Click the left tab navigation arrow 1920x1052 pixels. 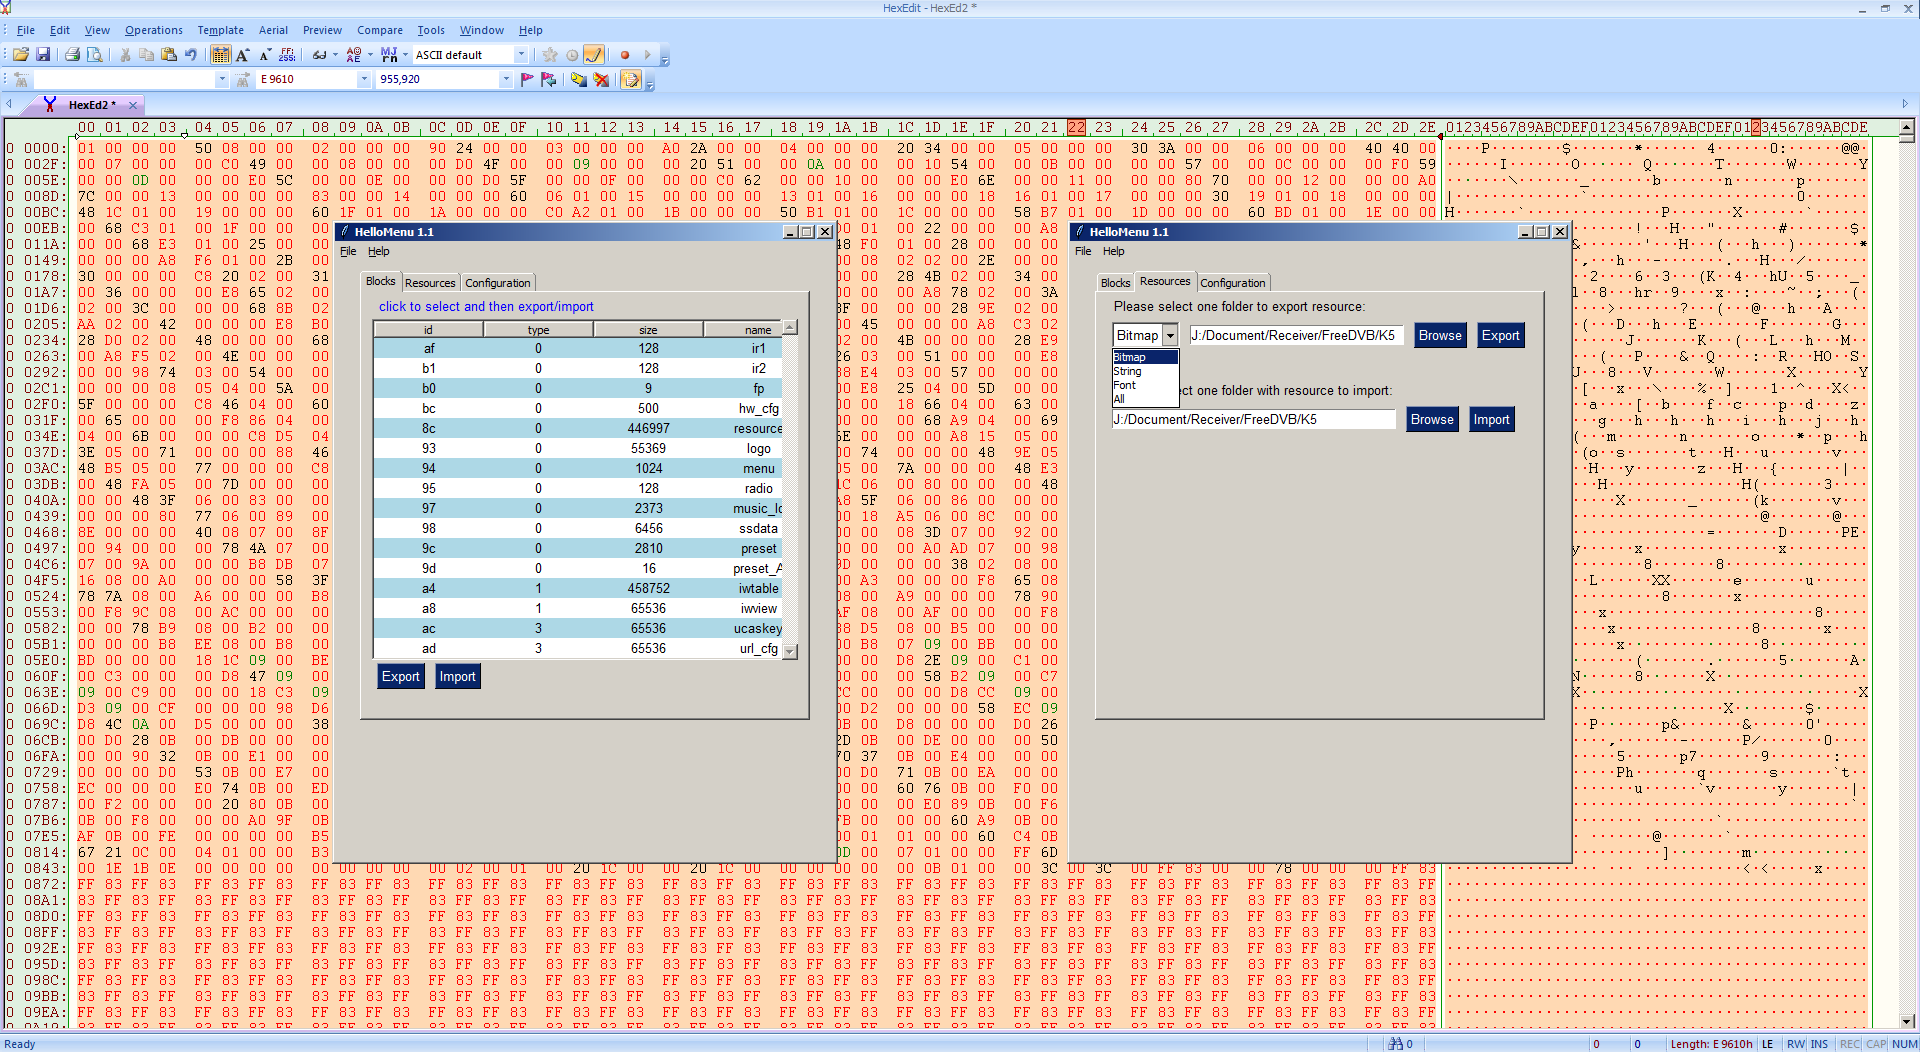(8, 104)
